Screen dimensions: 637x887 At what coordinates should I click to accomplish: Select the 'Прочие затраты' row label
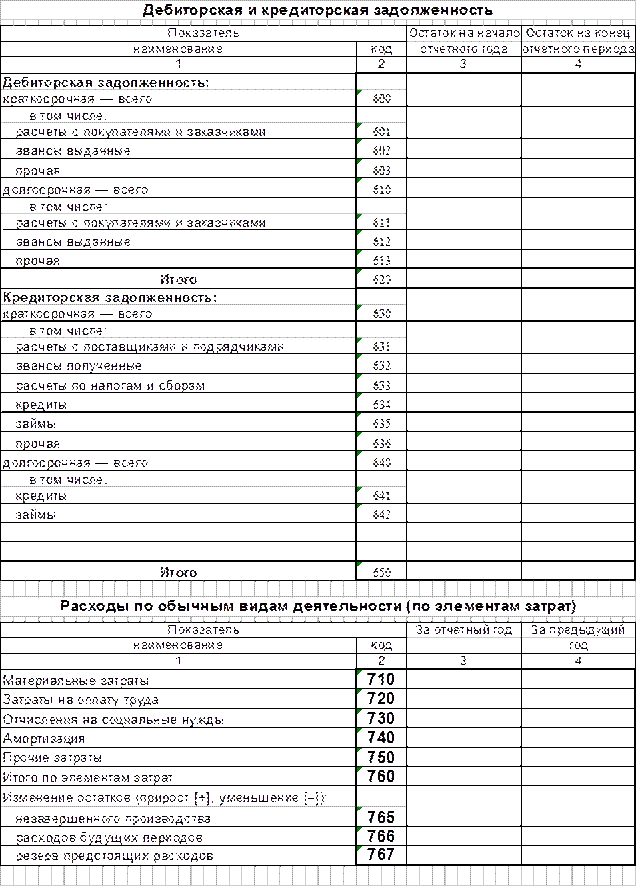click(53, 758)
